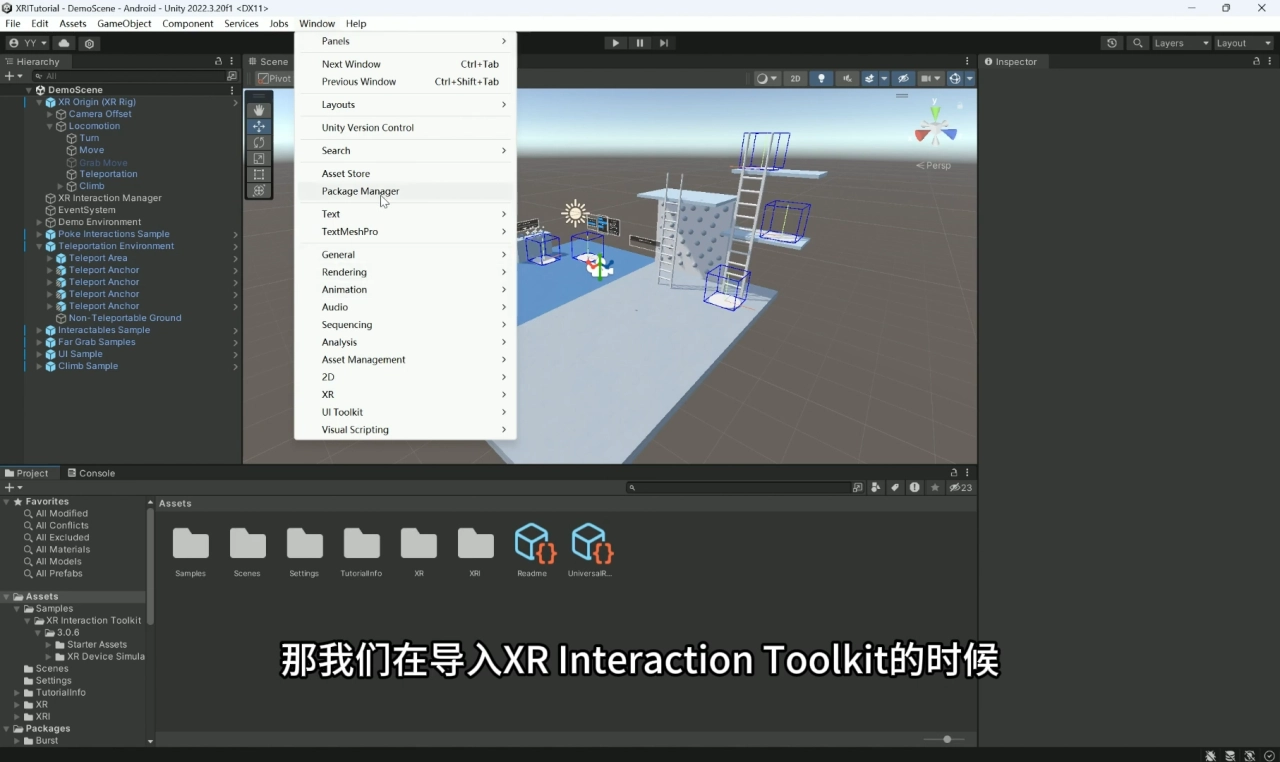Click the Play button
Viewport: 1280px width, 762px height.
[615, 43]
